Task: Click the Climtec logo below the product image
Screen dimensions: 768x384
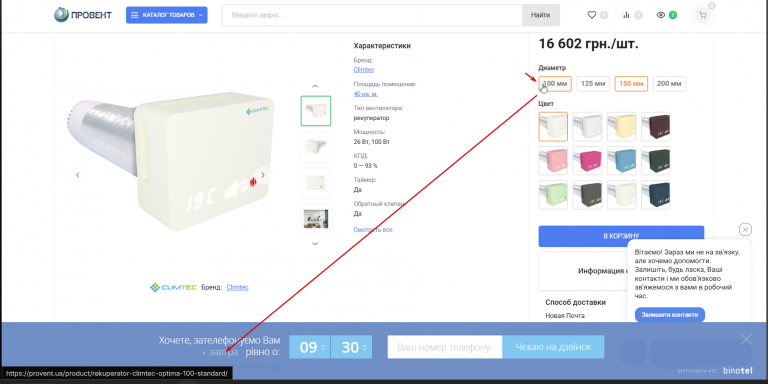Action: pyautogui.click(x=173, y=288)
